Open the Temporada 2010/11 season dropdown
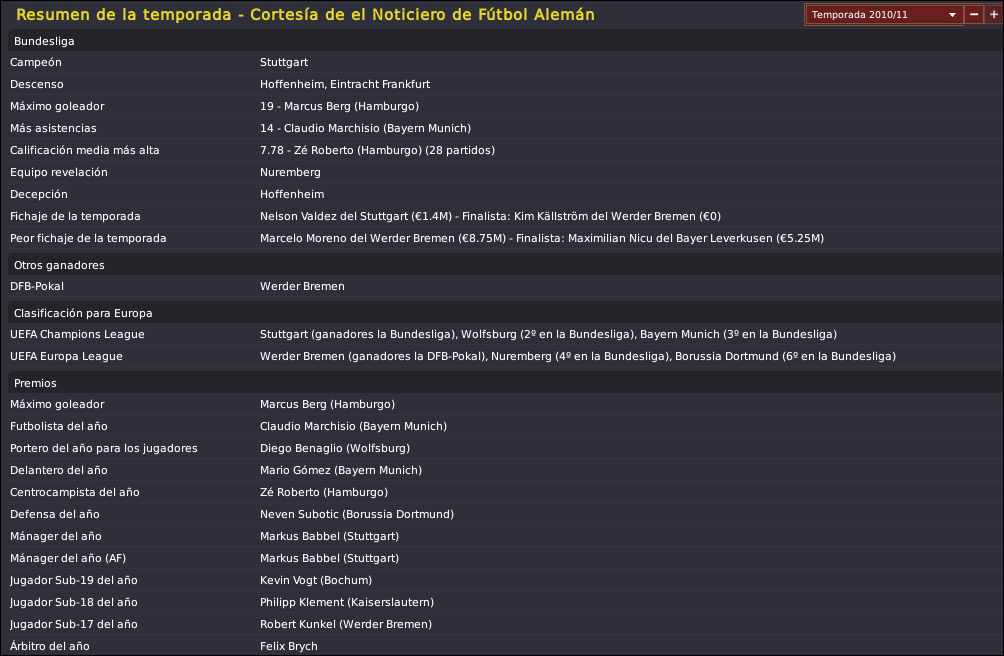Screen dimensions: 1004x656 884,15
